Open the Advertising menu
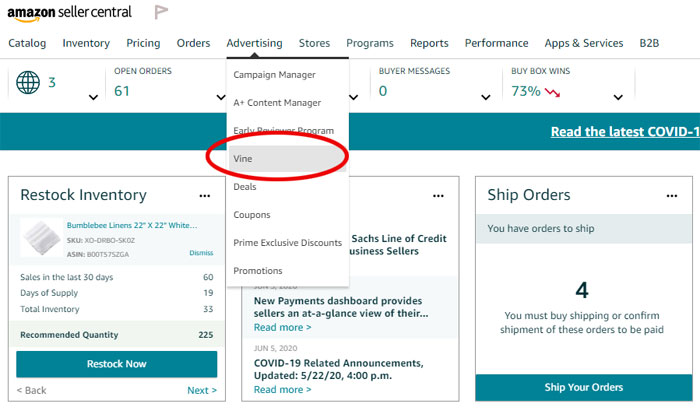Screen dimensions: 700x414 point(254,43)
